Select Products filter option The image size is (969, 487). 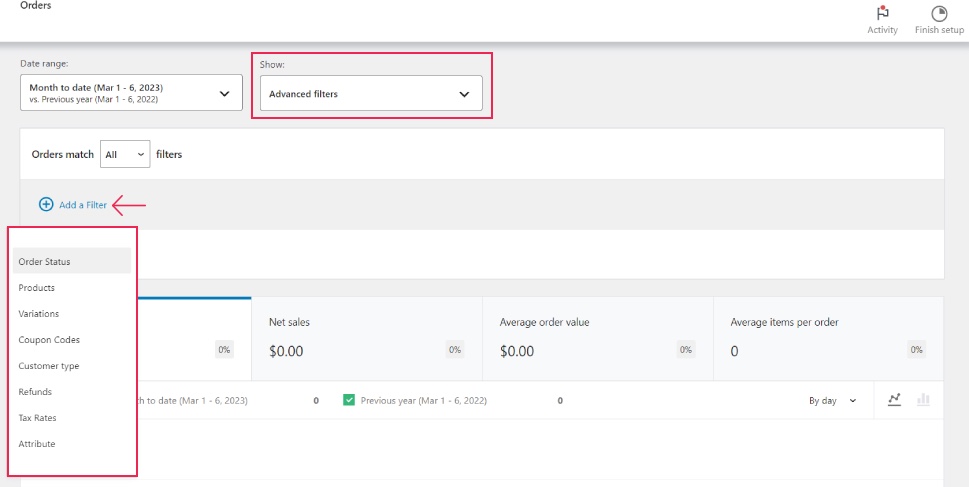click(x=37, y=288)
